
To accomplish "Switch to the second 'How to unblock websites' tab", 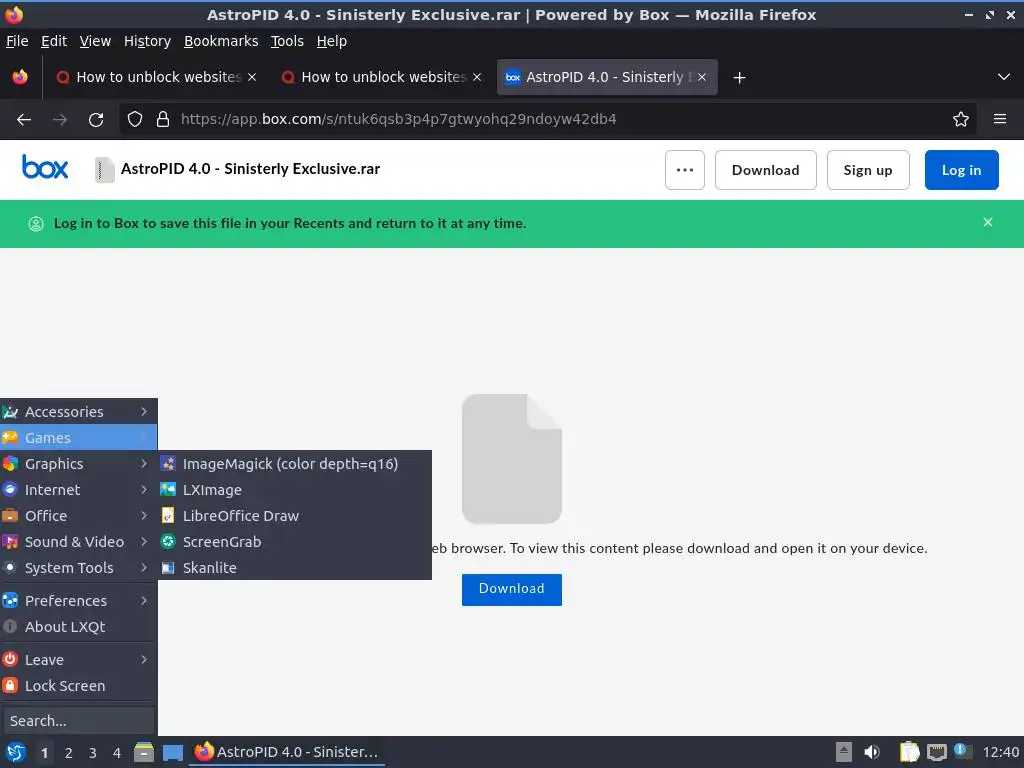I will (382, 77).
